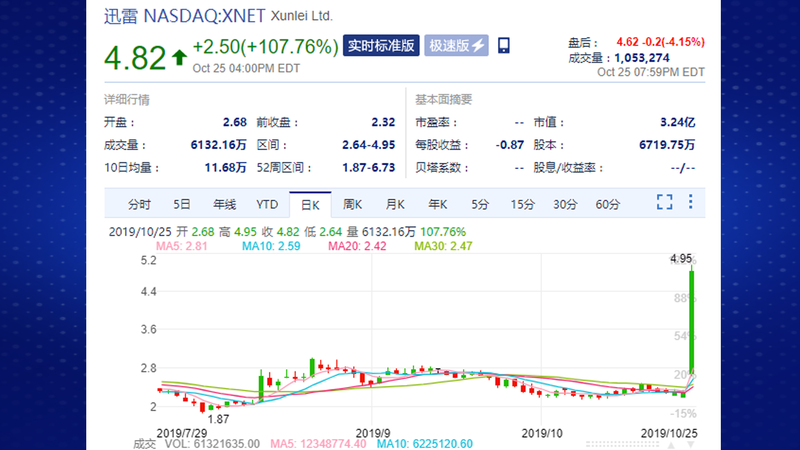Select the 30分 thirty-minute tab
This screenshot has height=450, width=800.
pyautogui.click(x=565, y=205)
